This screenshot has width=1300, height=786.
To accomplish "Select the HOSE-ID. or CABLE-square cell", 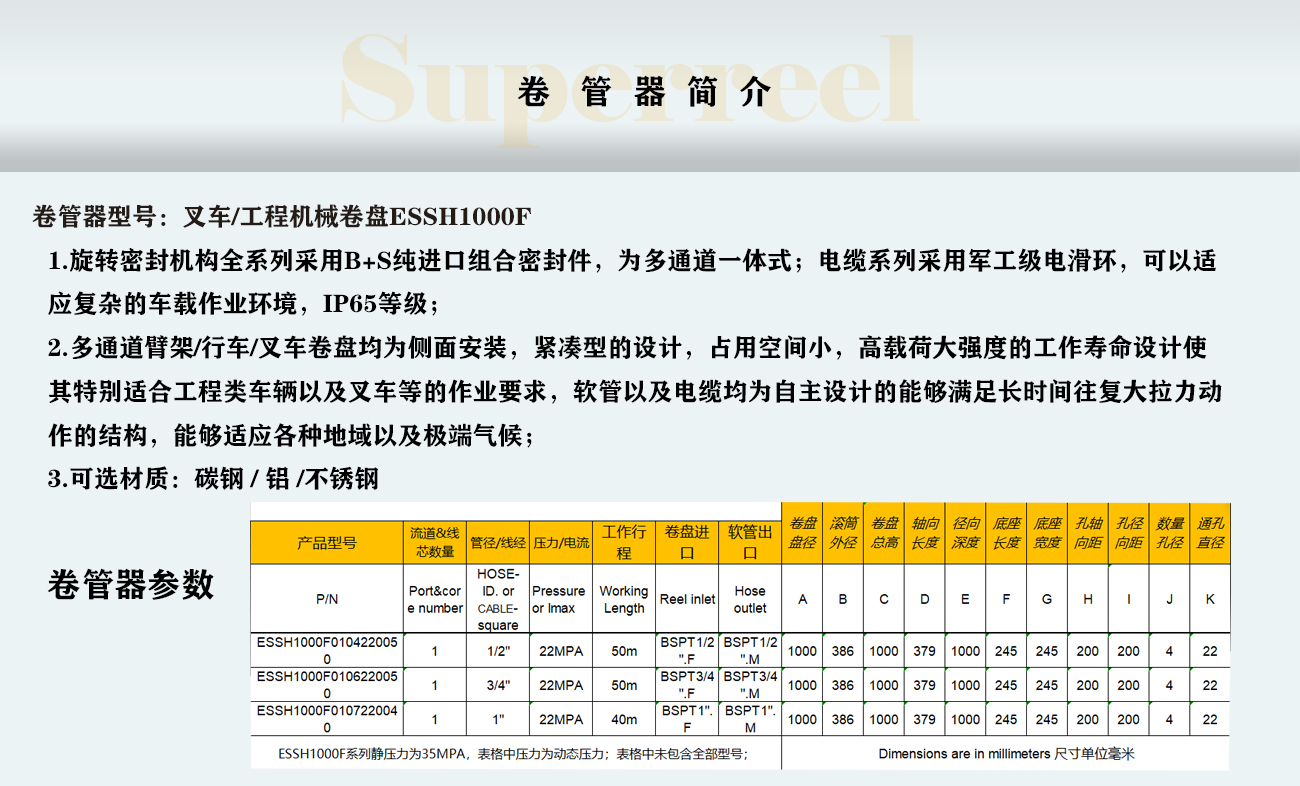I will point(497,599).
